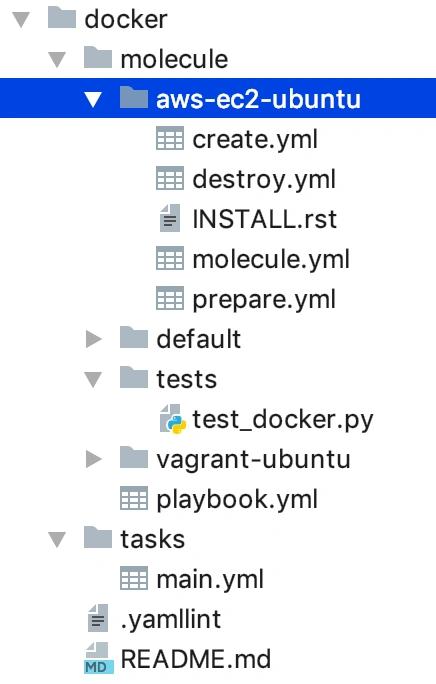Viewport: 436px width, 684px height.
Task: Collapse the tasks folder arrow
Action: pyautogui.click(x=57, y=539)
